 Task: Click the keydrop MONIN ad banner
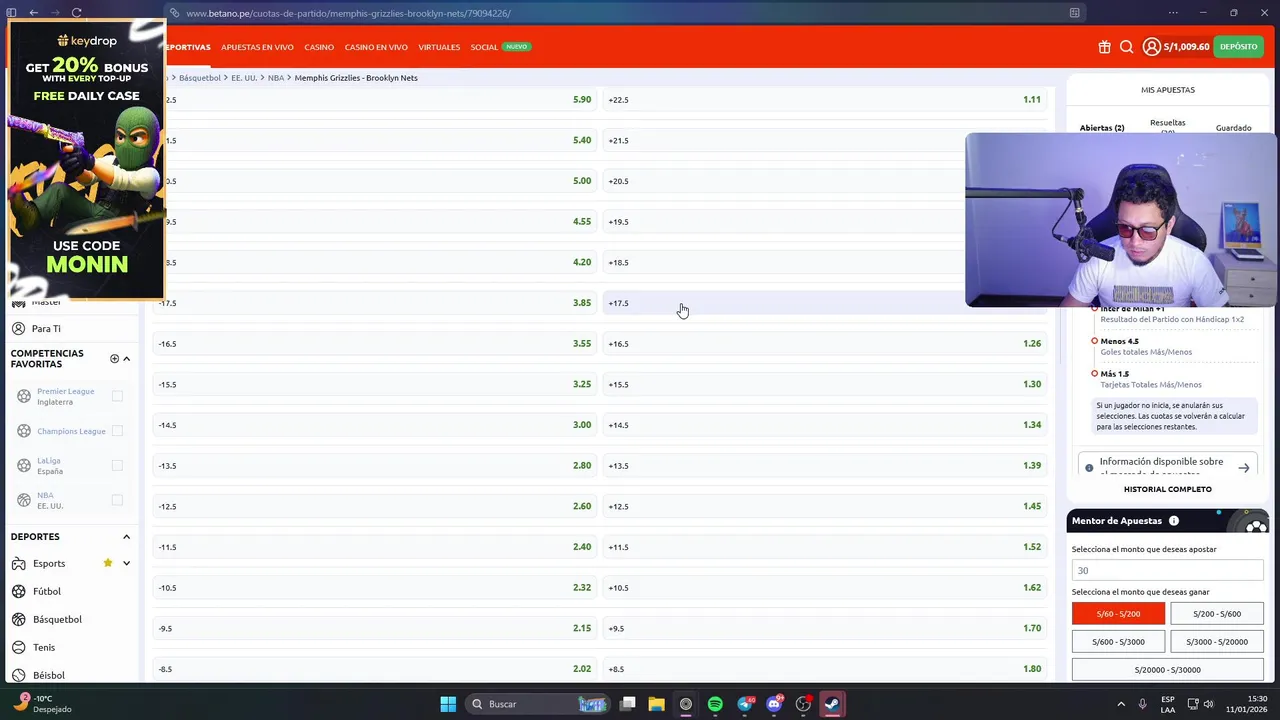pos(86,160)
